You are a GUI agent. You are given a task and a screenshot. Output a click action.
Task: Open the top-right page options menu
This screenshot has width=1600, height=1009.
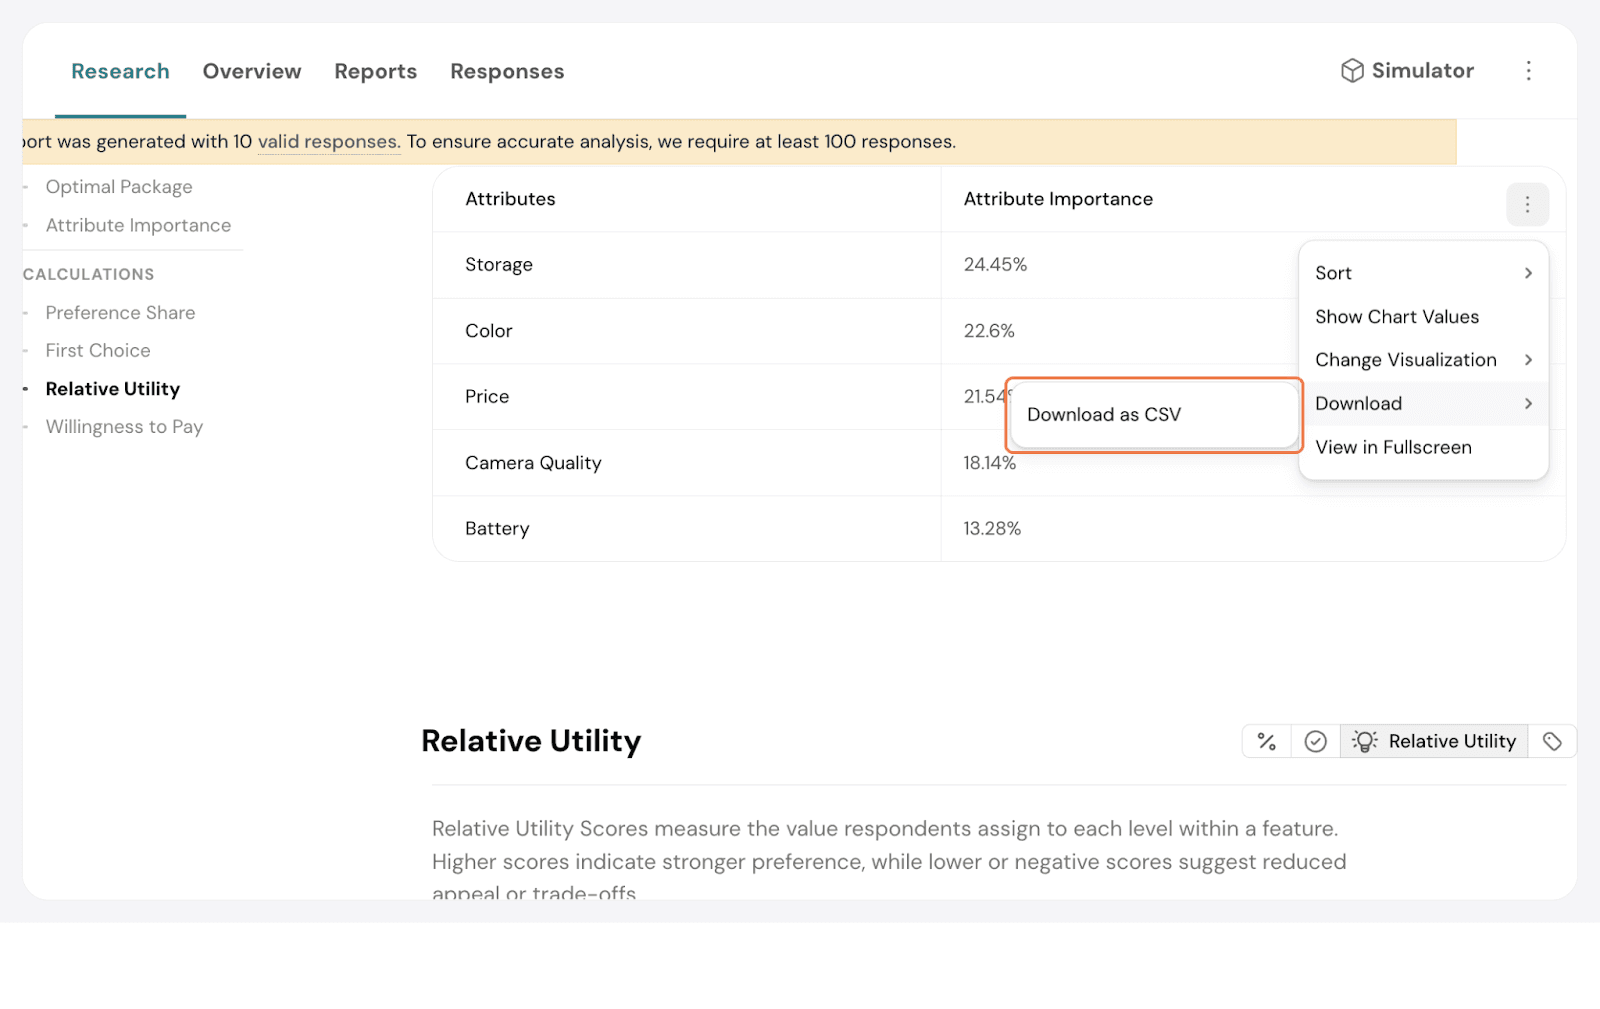pyautogui.click(x=1528, y=71)
